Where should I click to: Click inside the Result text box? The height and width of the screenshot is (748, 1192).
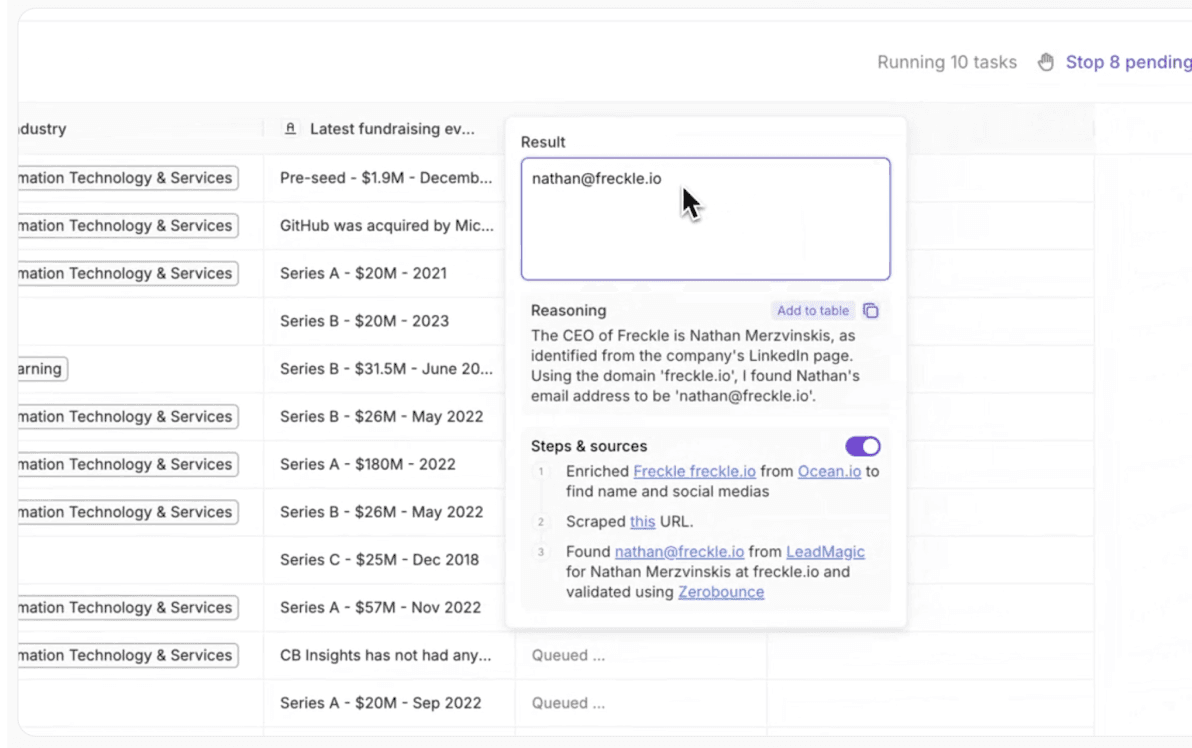coord(705,219)
